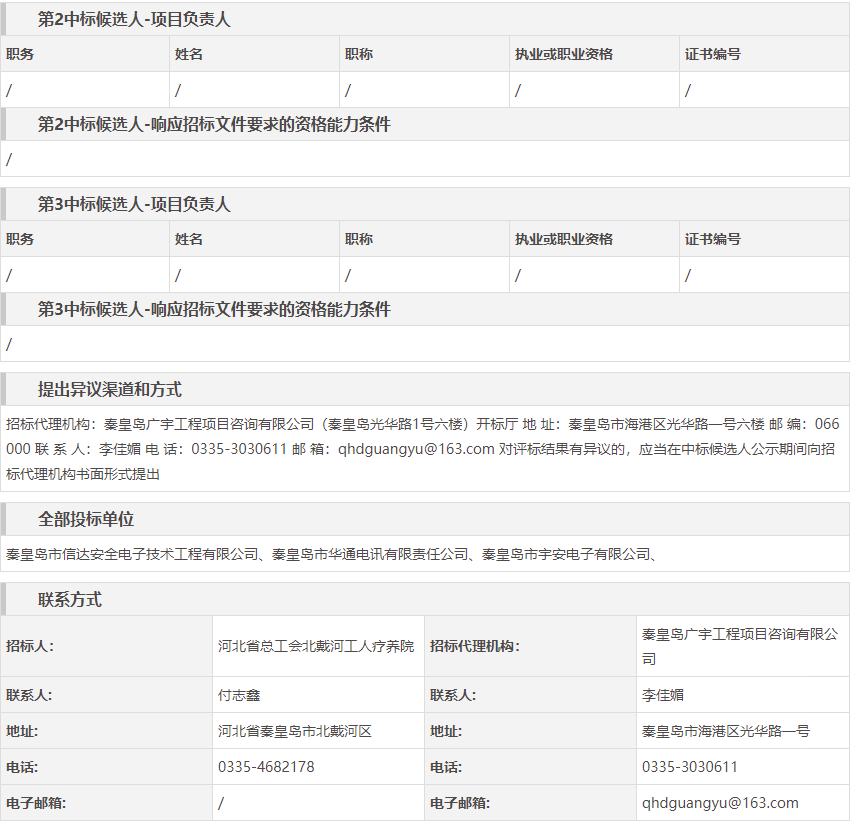
Task: Click the 河北省总工会北戴河工人疗养院 cell
Action: coord(315,646)
